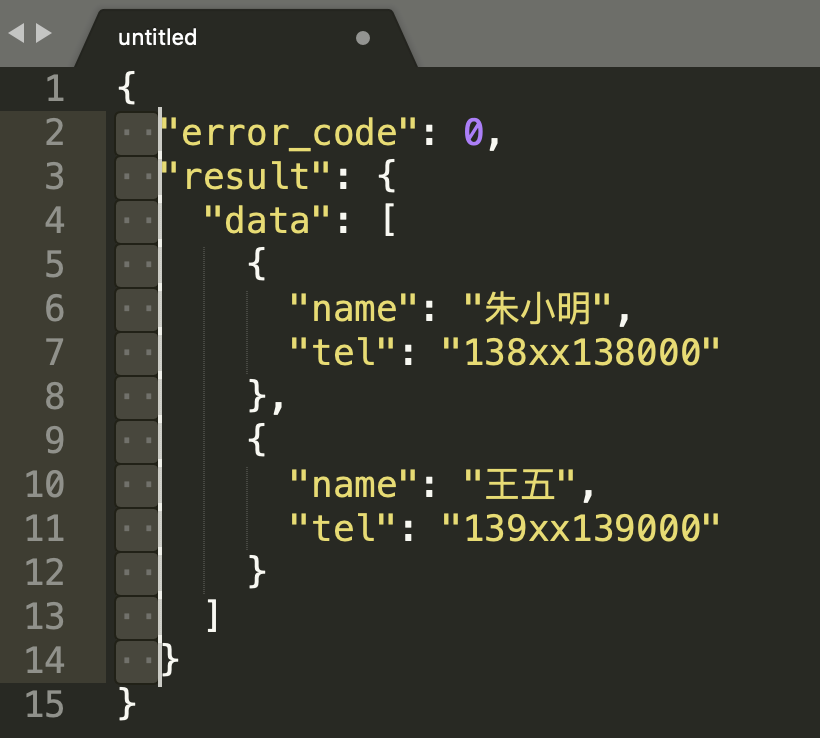Click the phone value "138xx138000"

[x=581, y=353]
